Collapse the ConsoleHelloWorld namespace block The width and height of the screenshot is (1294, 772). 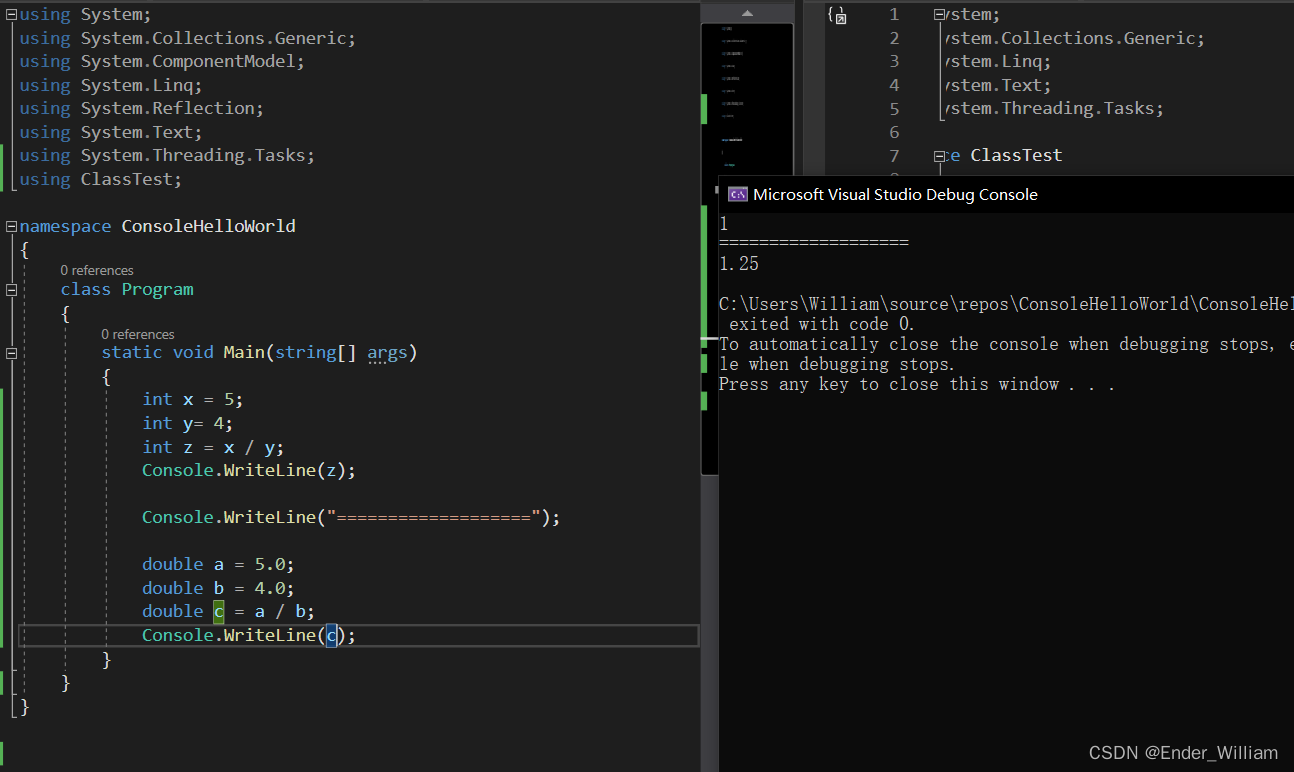click(x=11, y=227)
